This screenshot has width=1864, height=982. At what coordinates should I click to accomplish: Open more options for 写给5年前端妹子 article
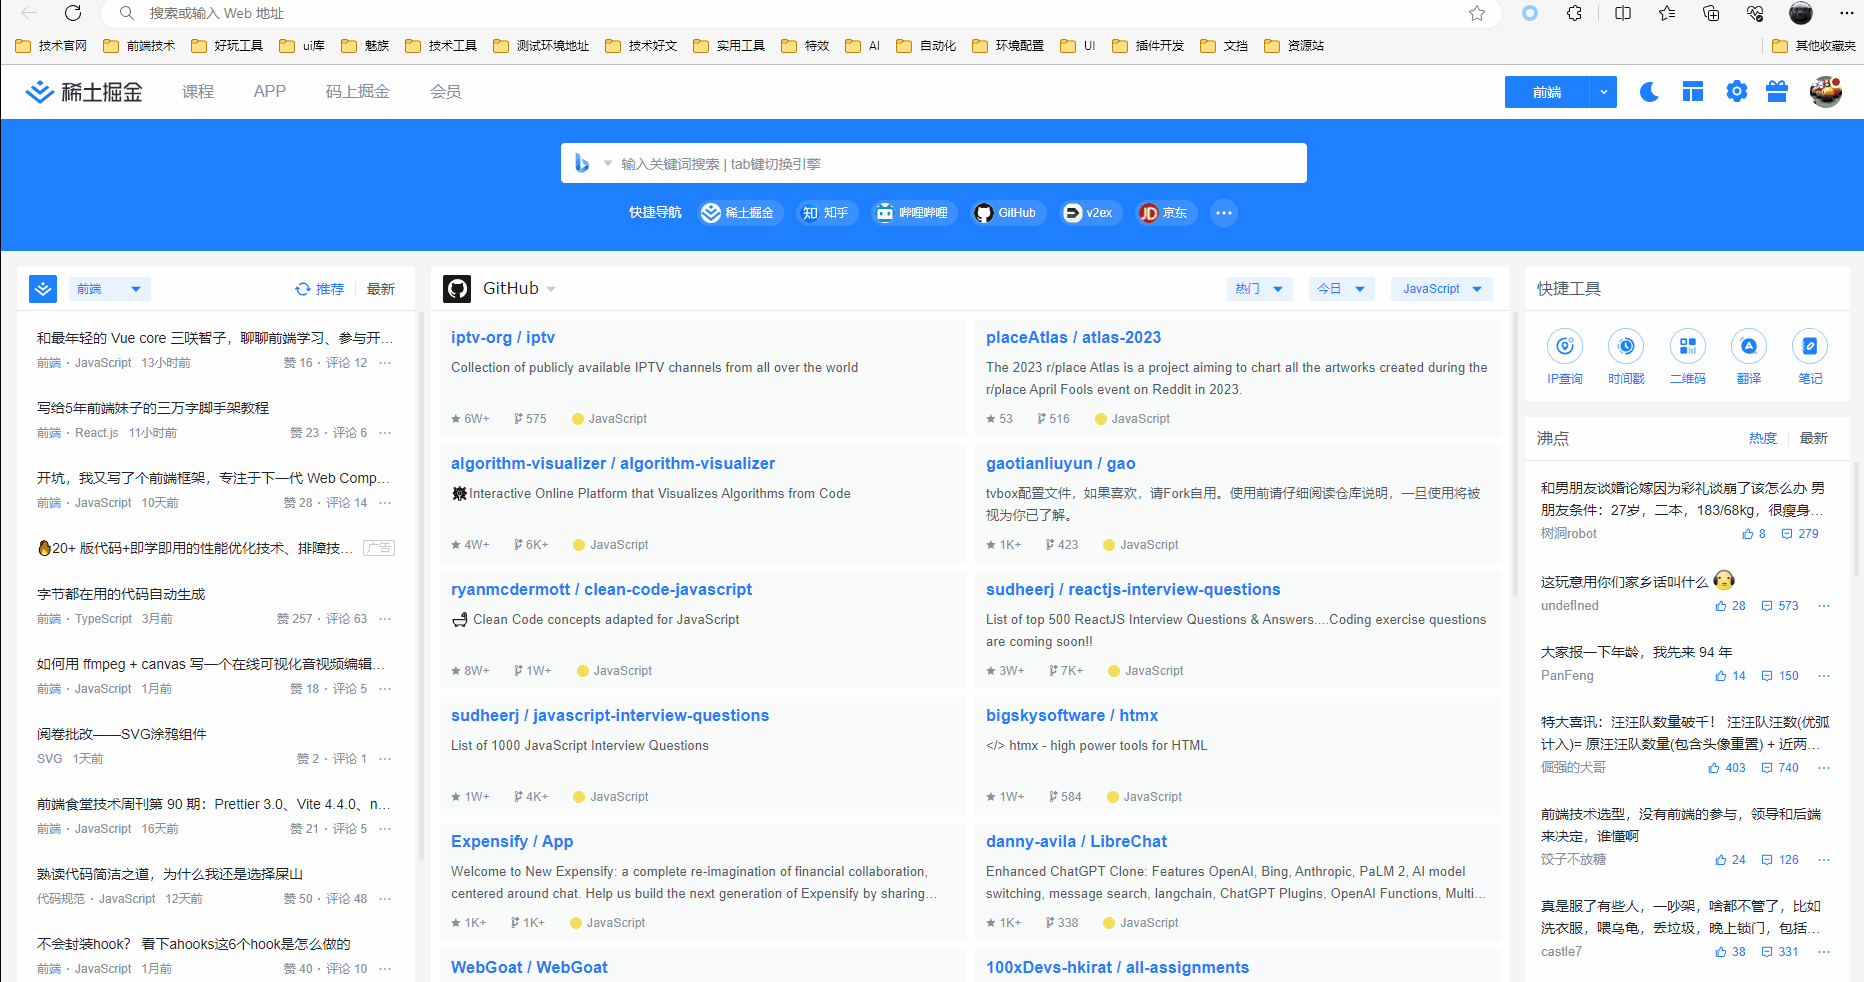[x=385, y=433]
